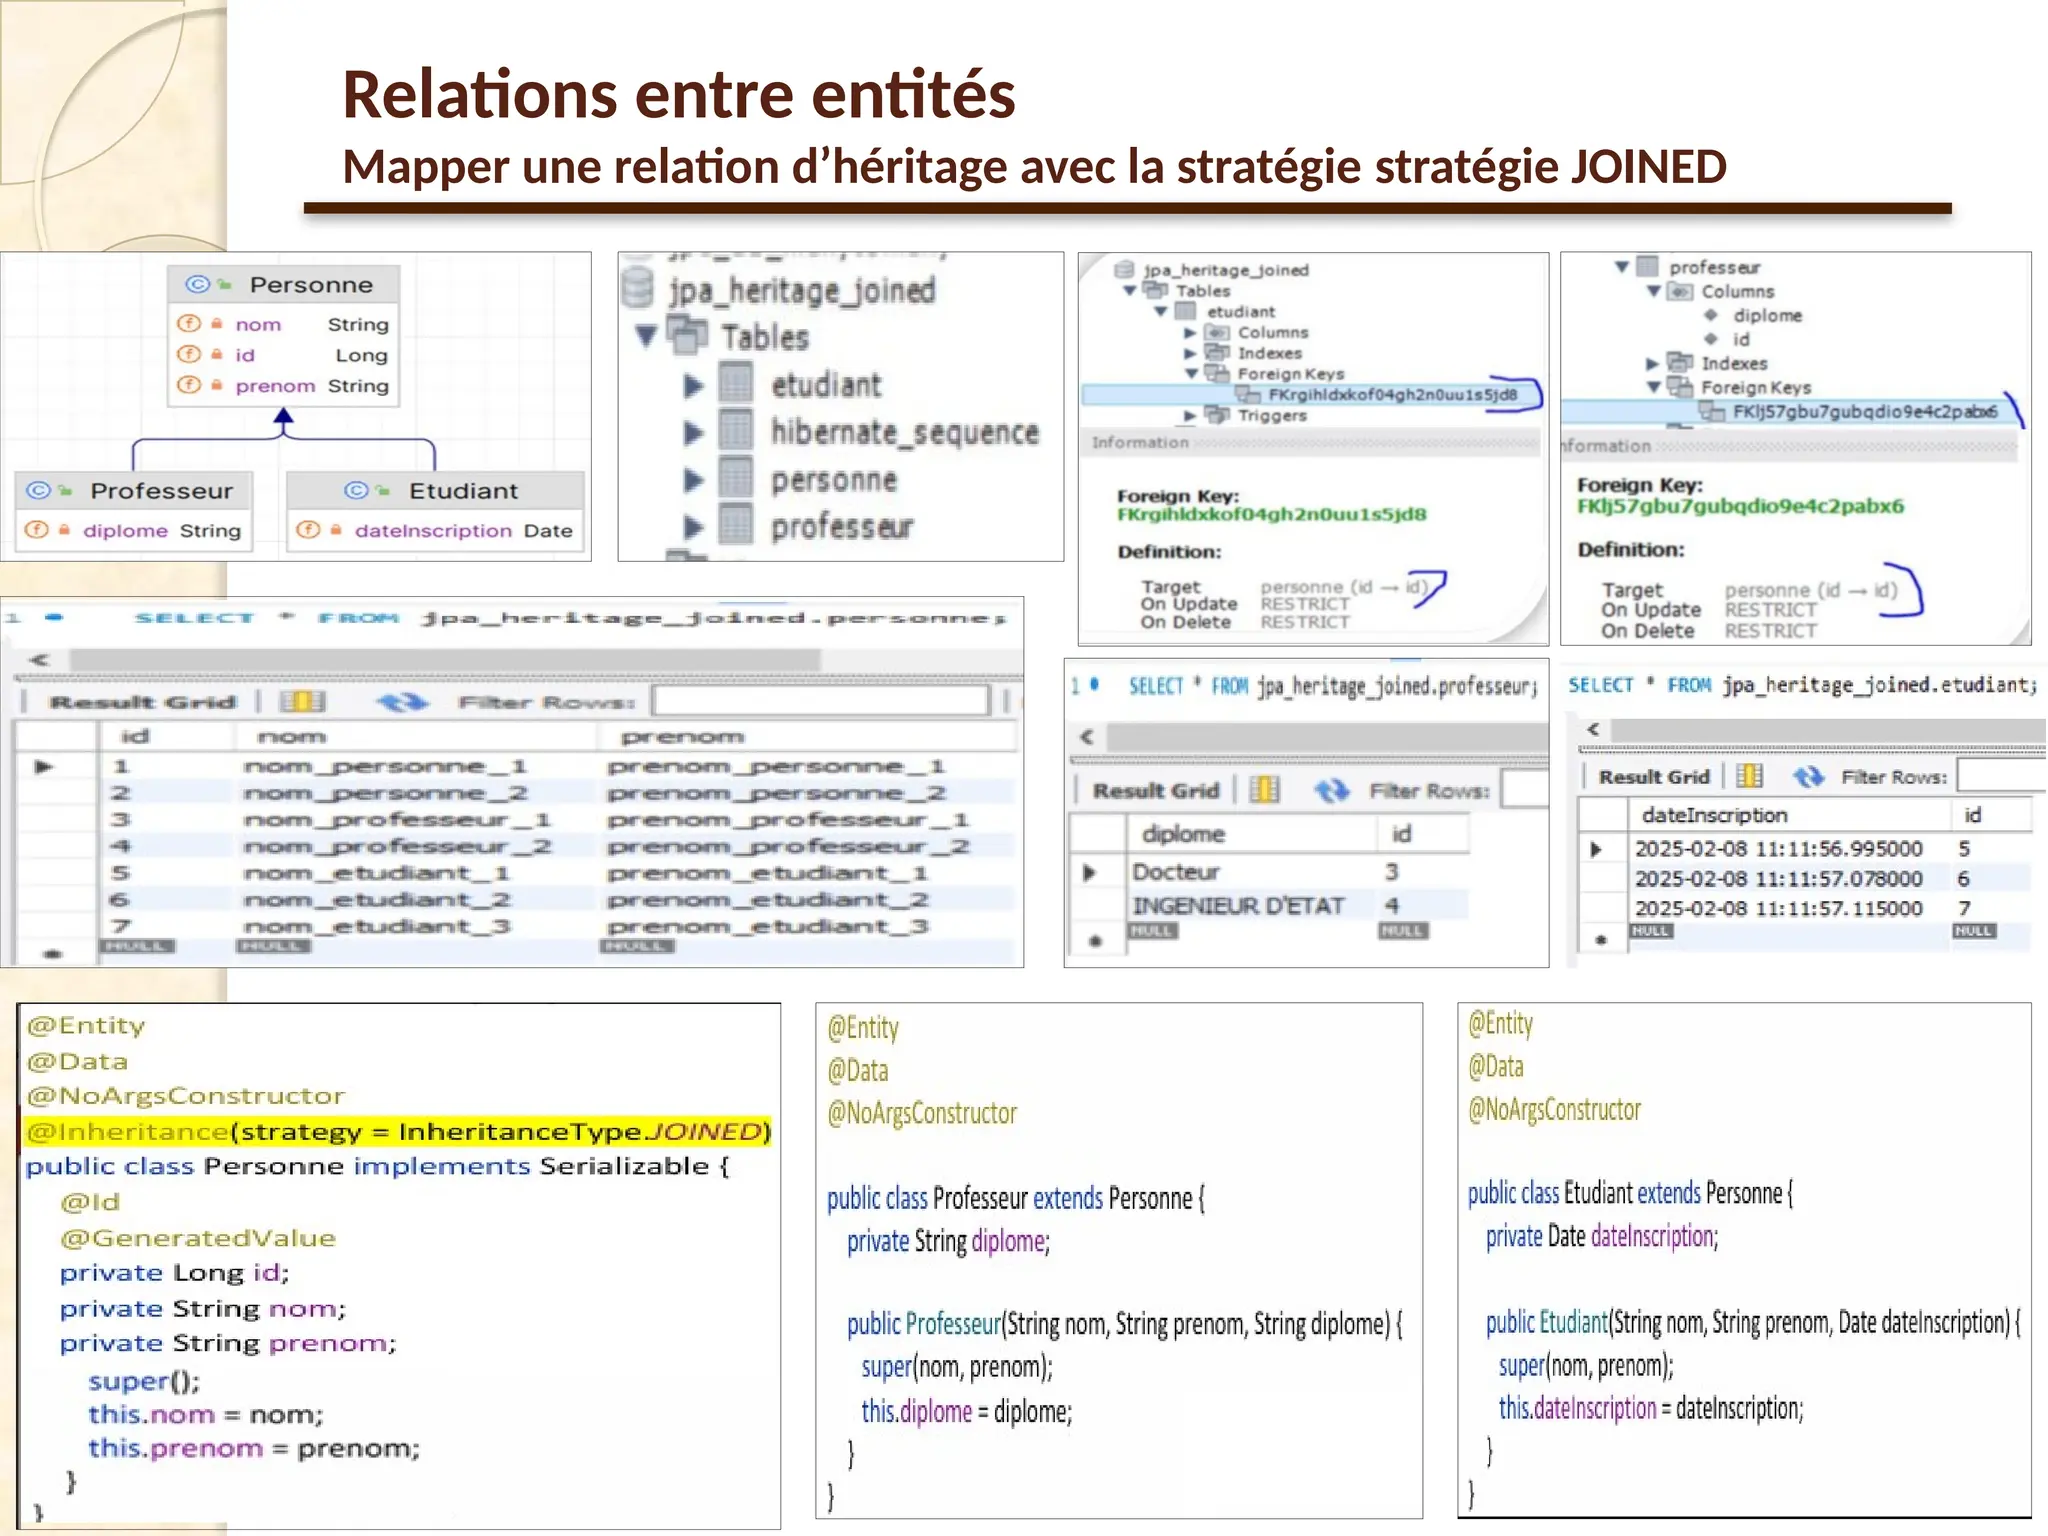Click the id column header in personne grid
Image resolution: width=2048 pixels, height=1536 pixels.
pos(166,737)
